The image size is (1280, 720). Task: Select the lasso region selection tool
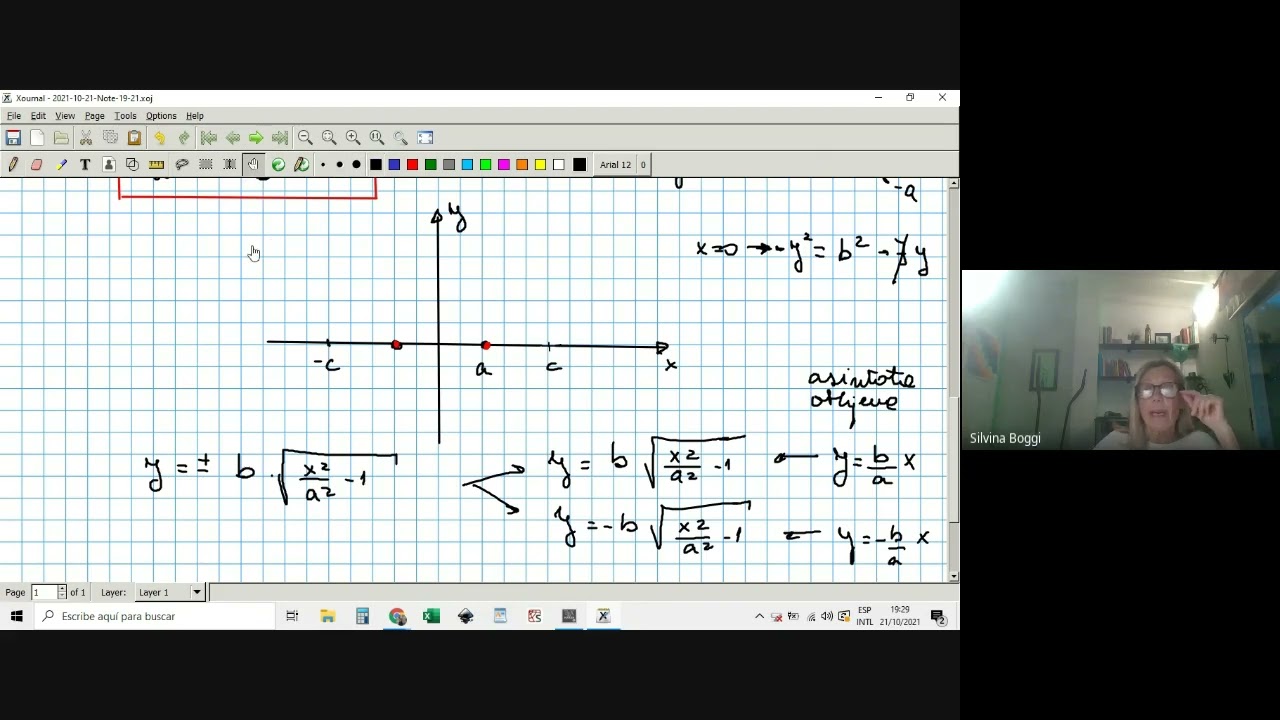181,165
